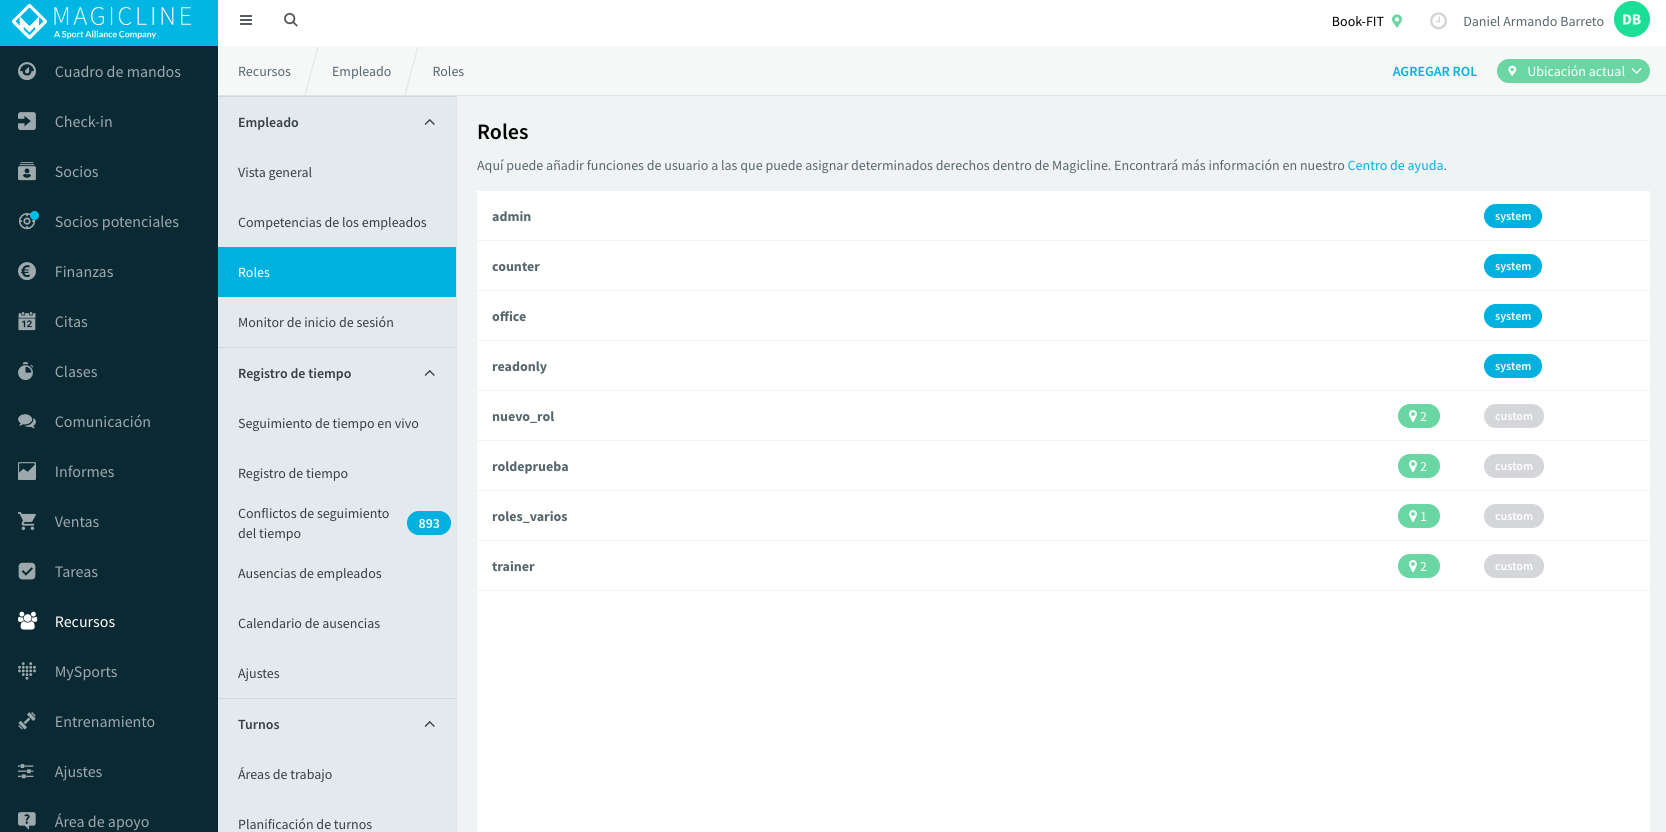This screenshot has width=1666, height=832.
Task: Open the roldeprueba role row
Action: click(1063, 466)
